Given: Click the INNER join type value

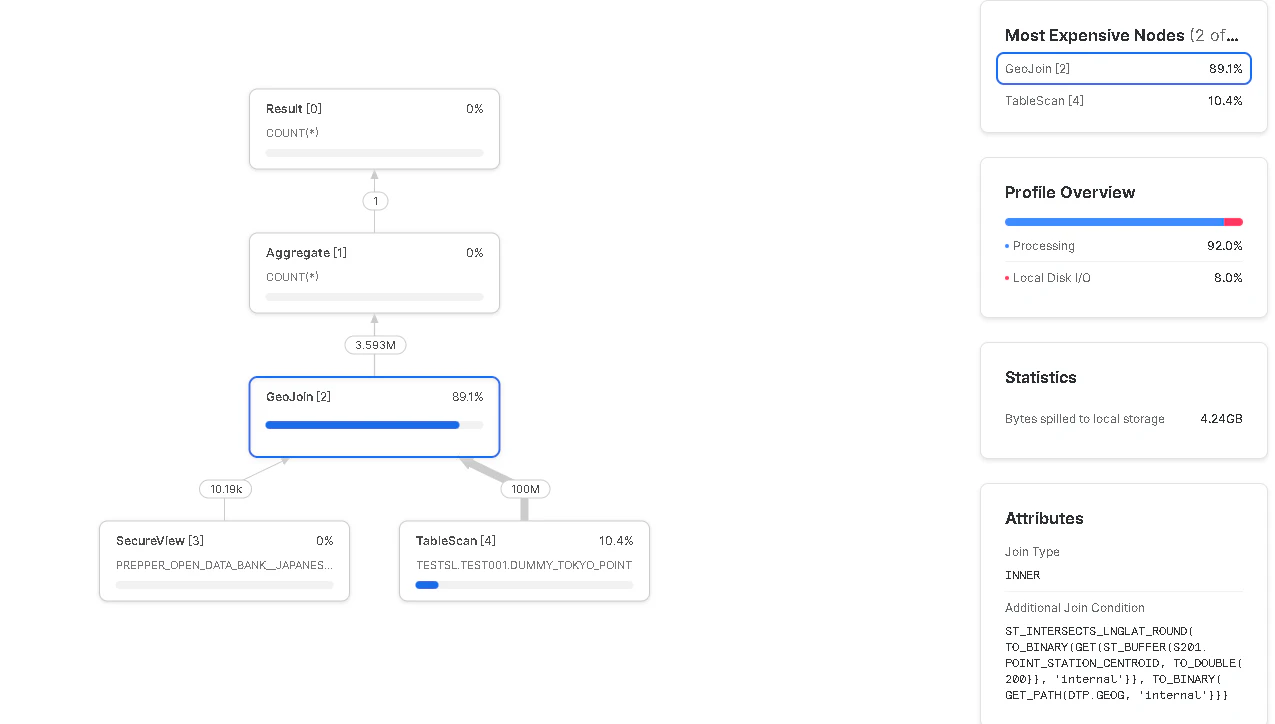Looking at the screenshot, I should pos(1022,575).
